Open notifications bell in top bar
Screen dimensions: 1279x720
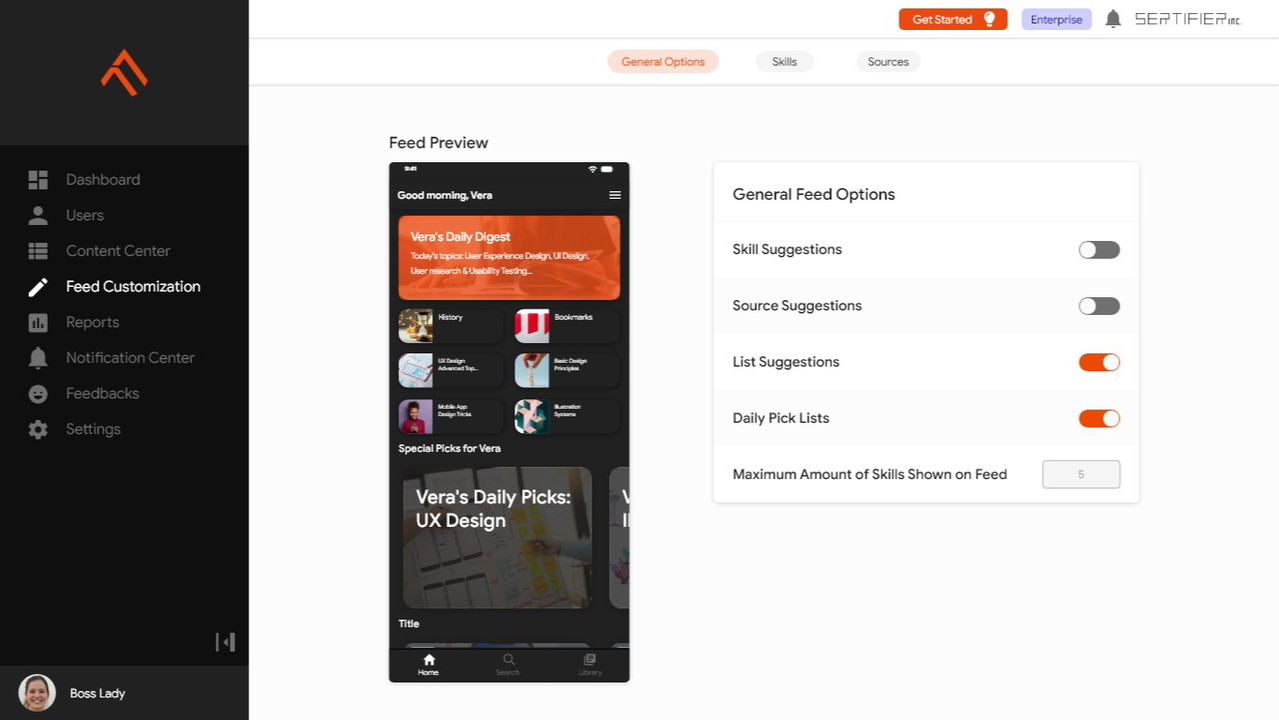click(1113, 19)
